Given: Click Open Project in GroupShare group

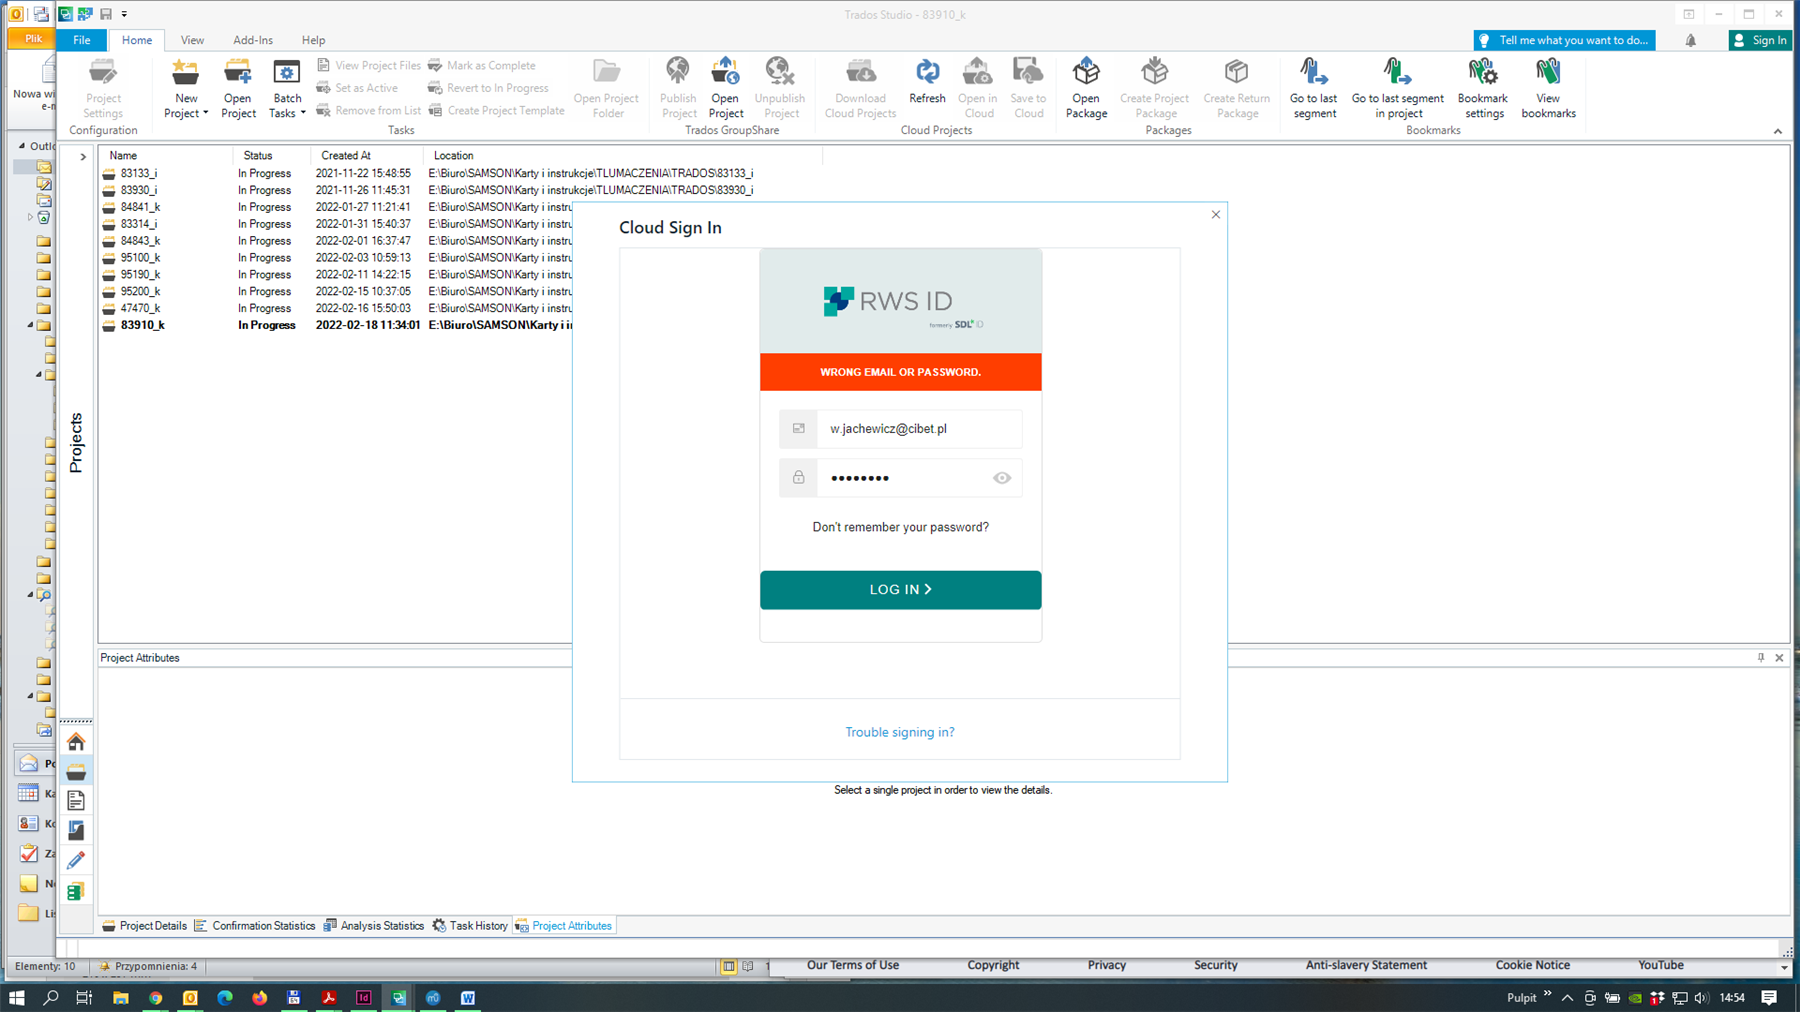Looking at the screenshot, I should (725, 88).
